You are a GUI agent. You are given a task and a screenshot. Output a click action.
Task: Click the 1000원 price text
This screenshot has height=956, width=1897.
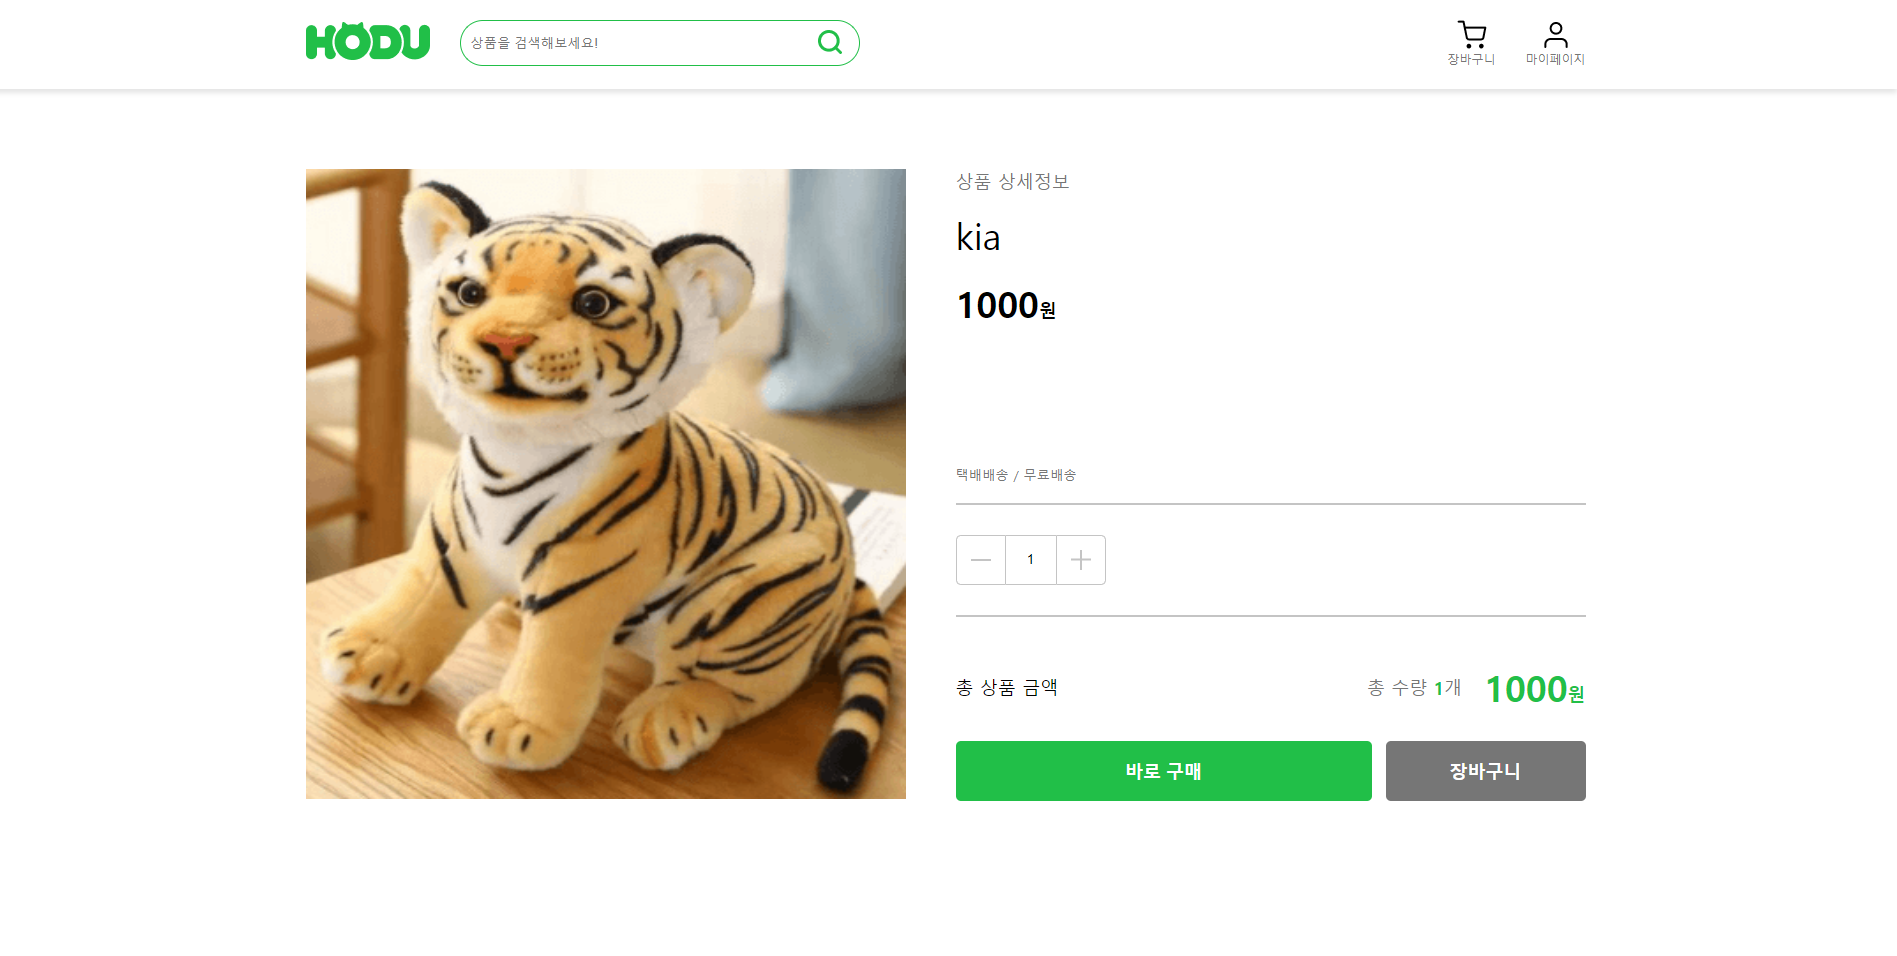1004,306
